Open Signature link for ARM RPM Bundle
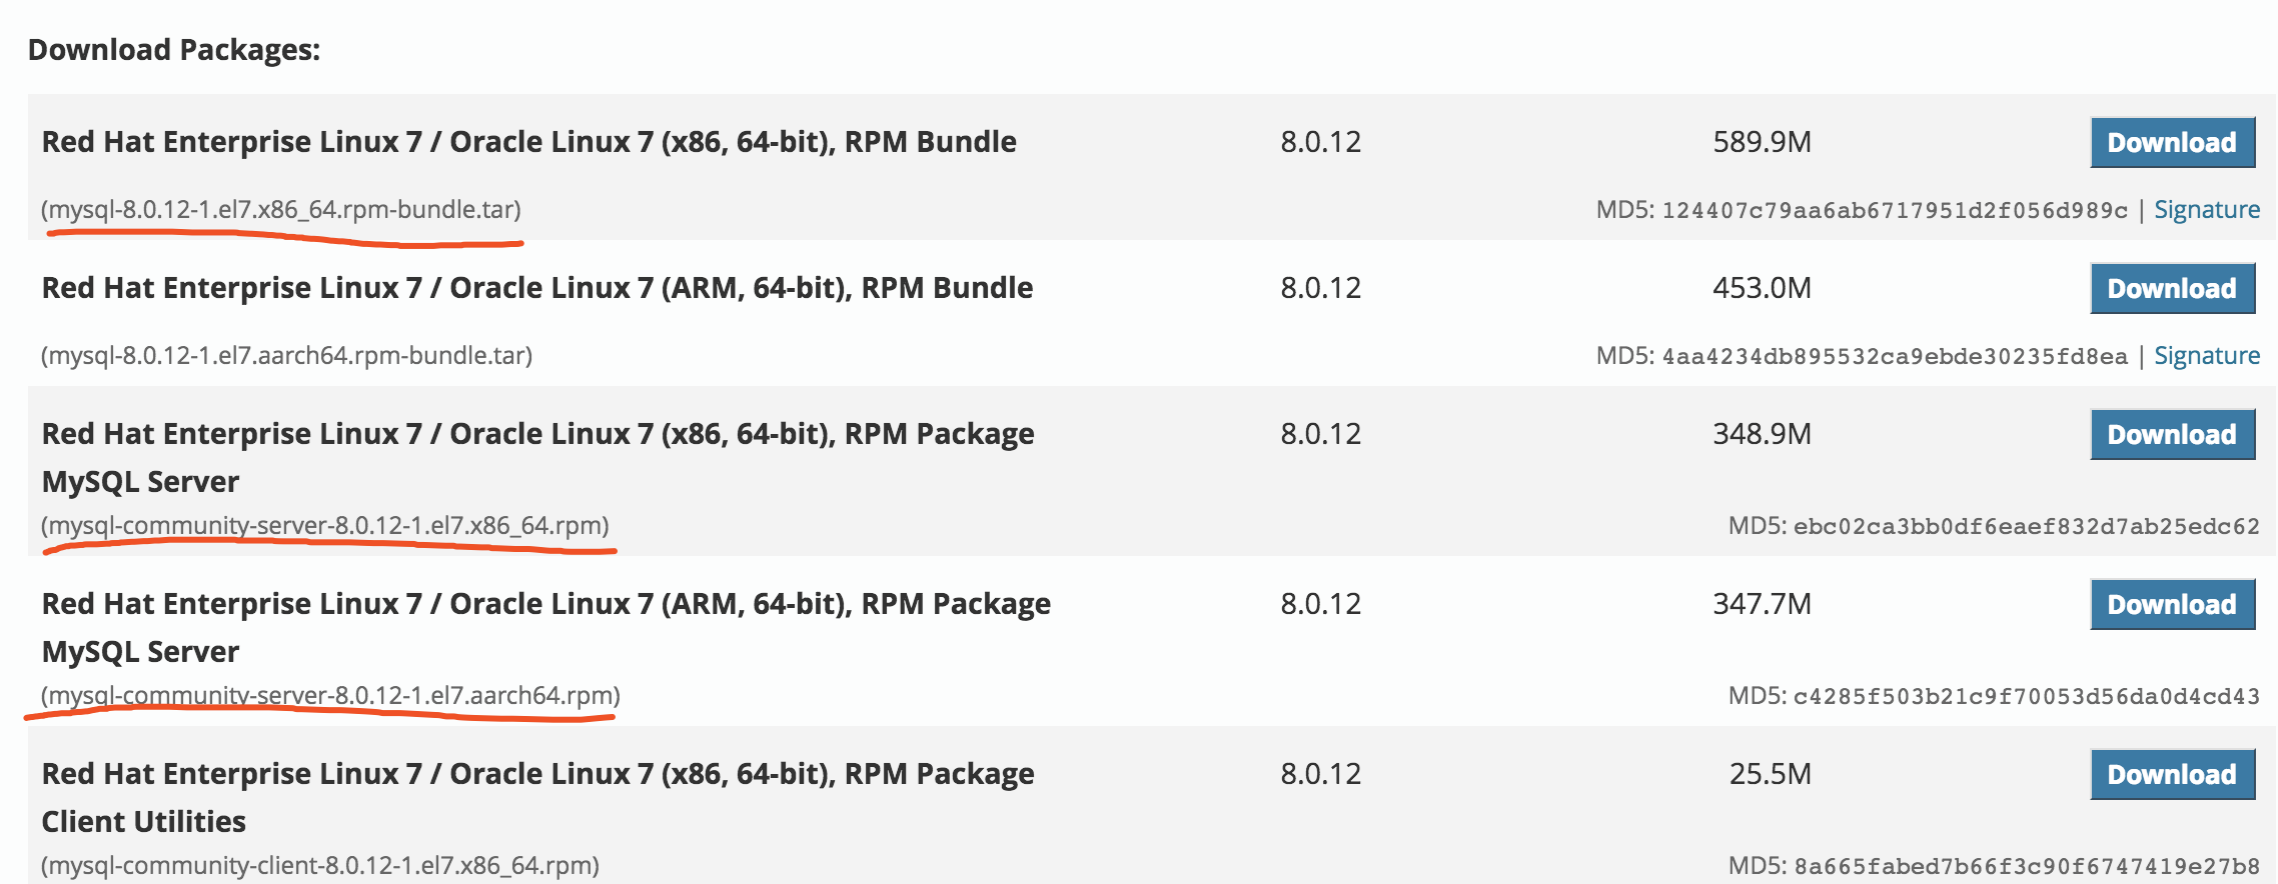This screenshot has width=2278, height=884. pos(2206,356)
